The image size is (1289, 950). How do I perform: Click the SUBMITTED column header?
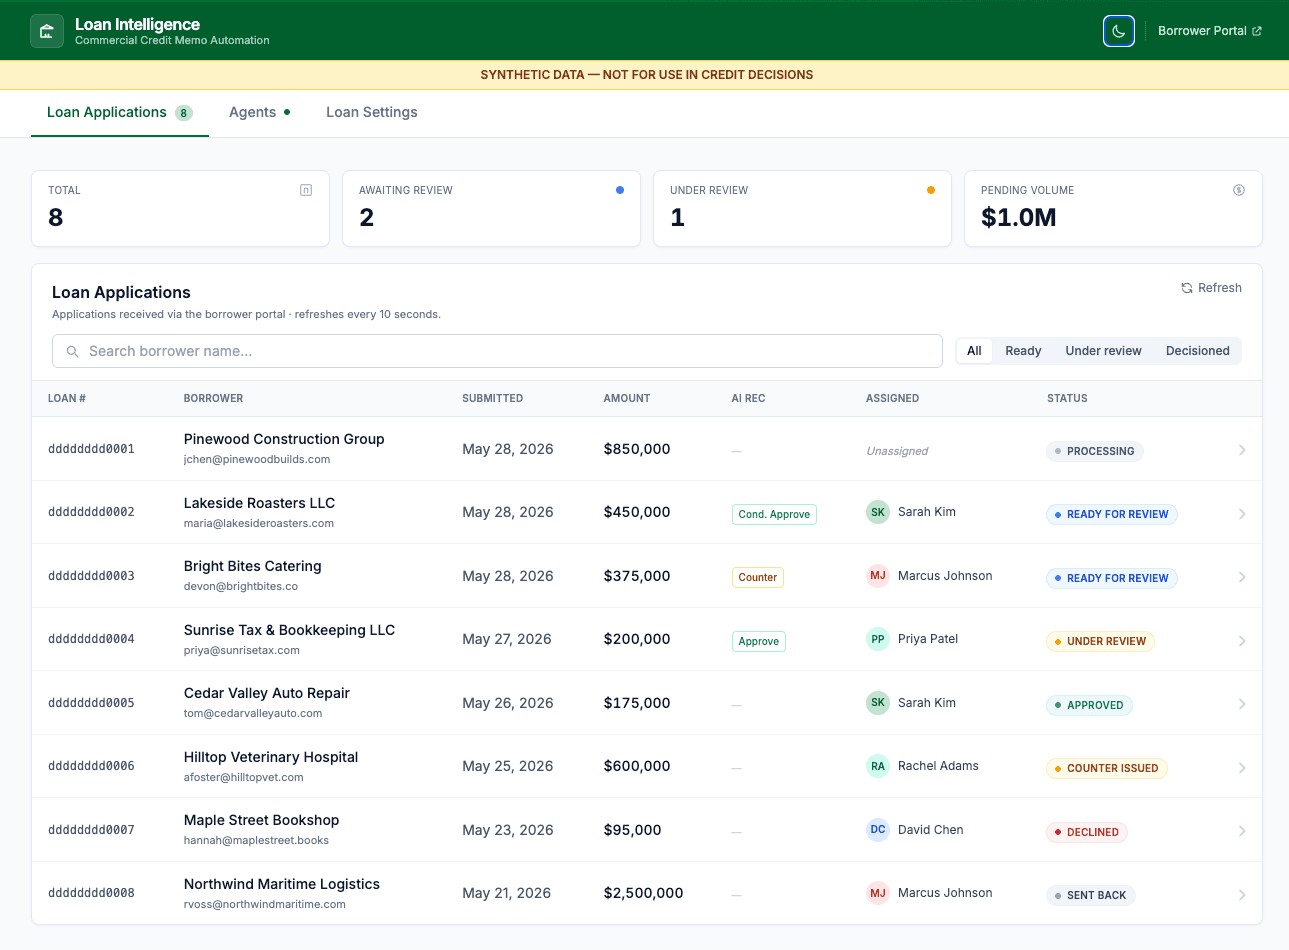492,398
